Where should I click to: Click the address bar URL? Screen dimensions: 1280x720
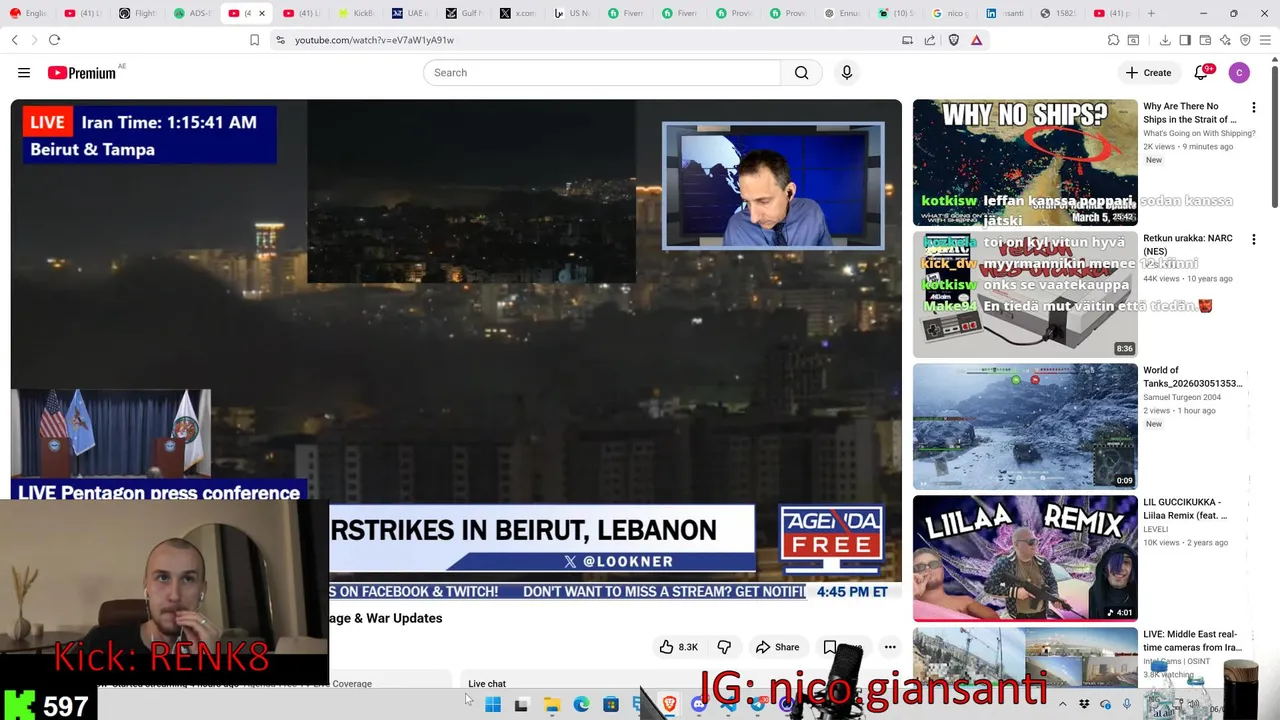point(374,40)
